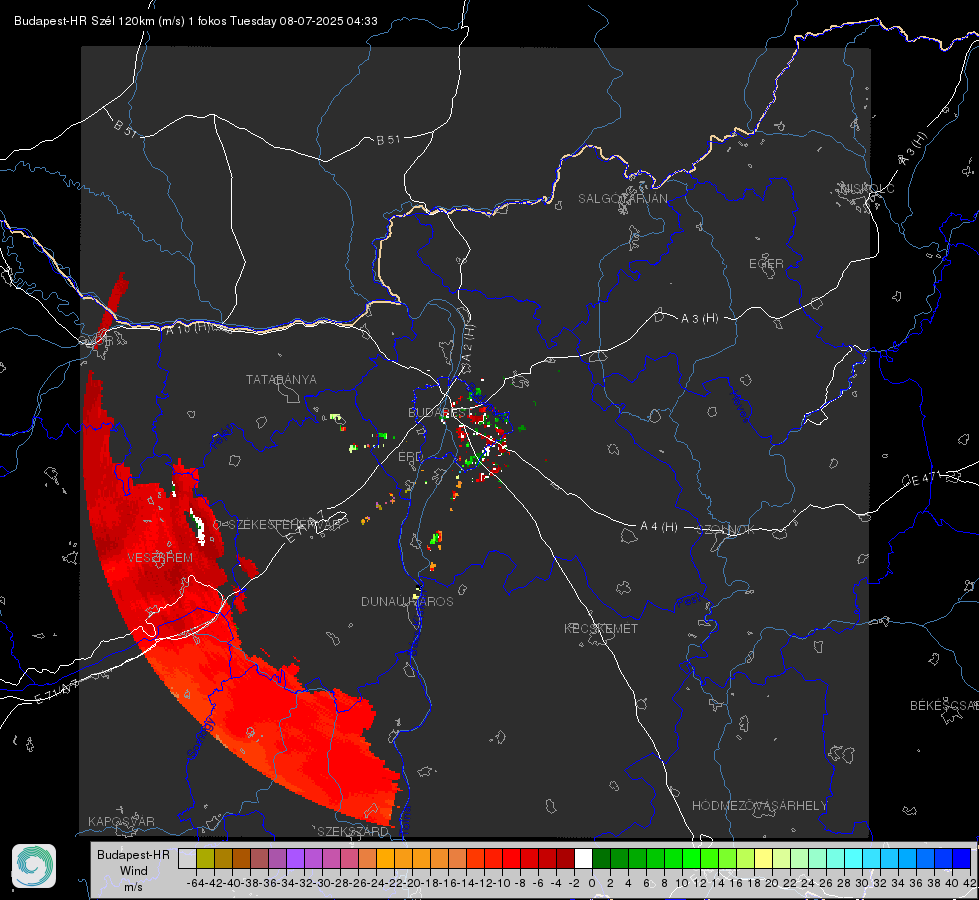Pick the gray swatch left of -64
Screen dimensions: 979x900
click(x=187, y=858)
